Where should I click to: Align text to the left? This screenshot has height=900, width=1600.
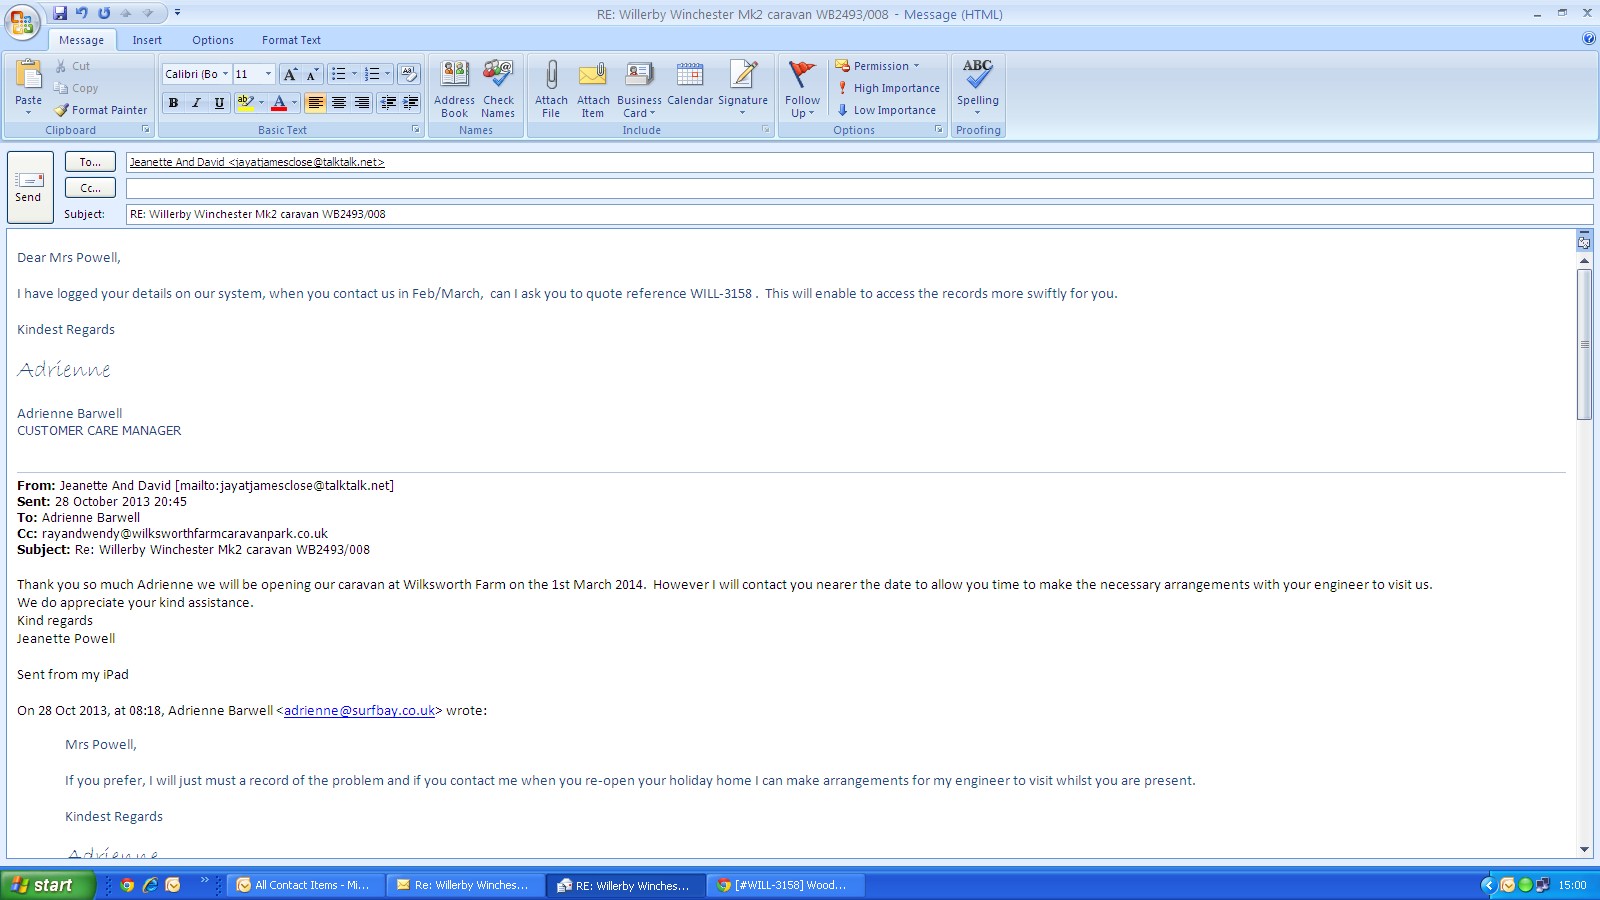click(x=316, y=103)
